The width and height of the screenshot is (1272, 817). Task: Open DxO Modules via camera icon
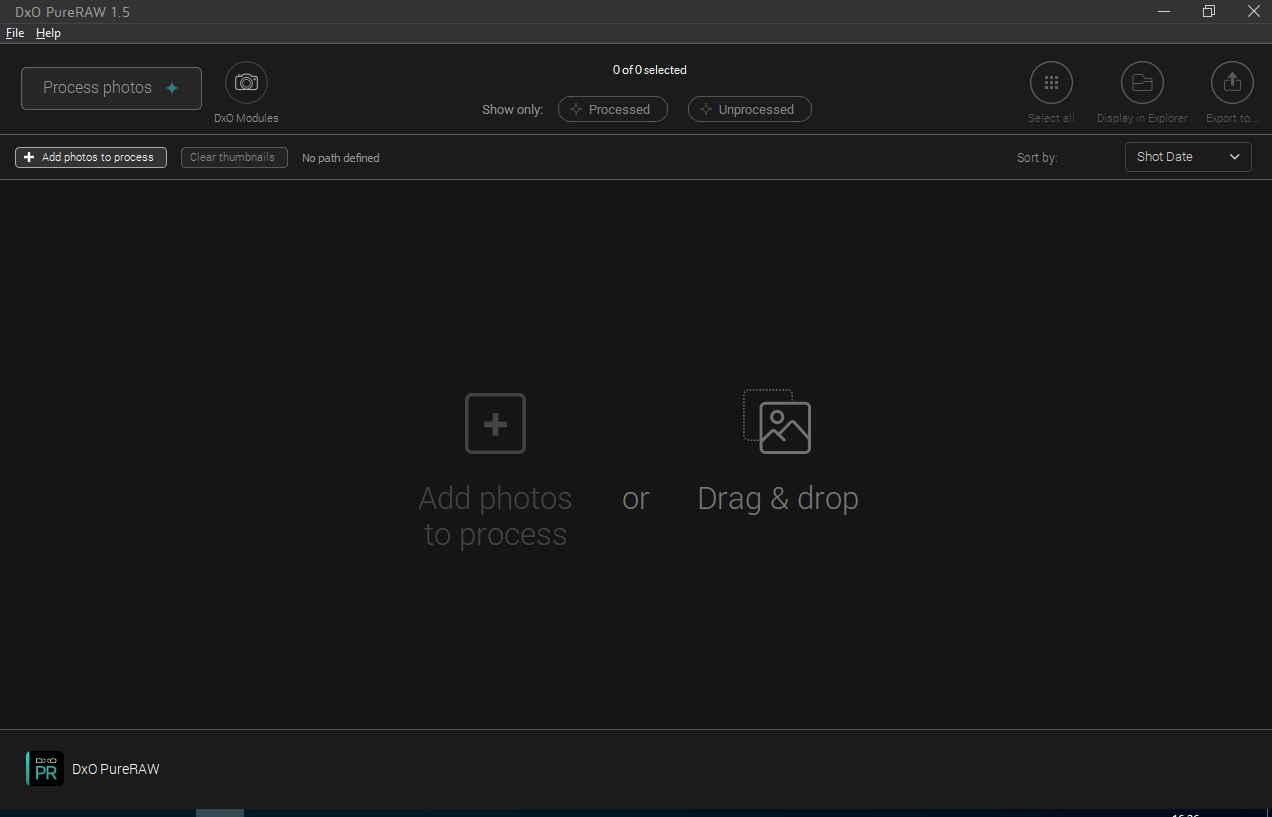(x=246, y=83)
